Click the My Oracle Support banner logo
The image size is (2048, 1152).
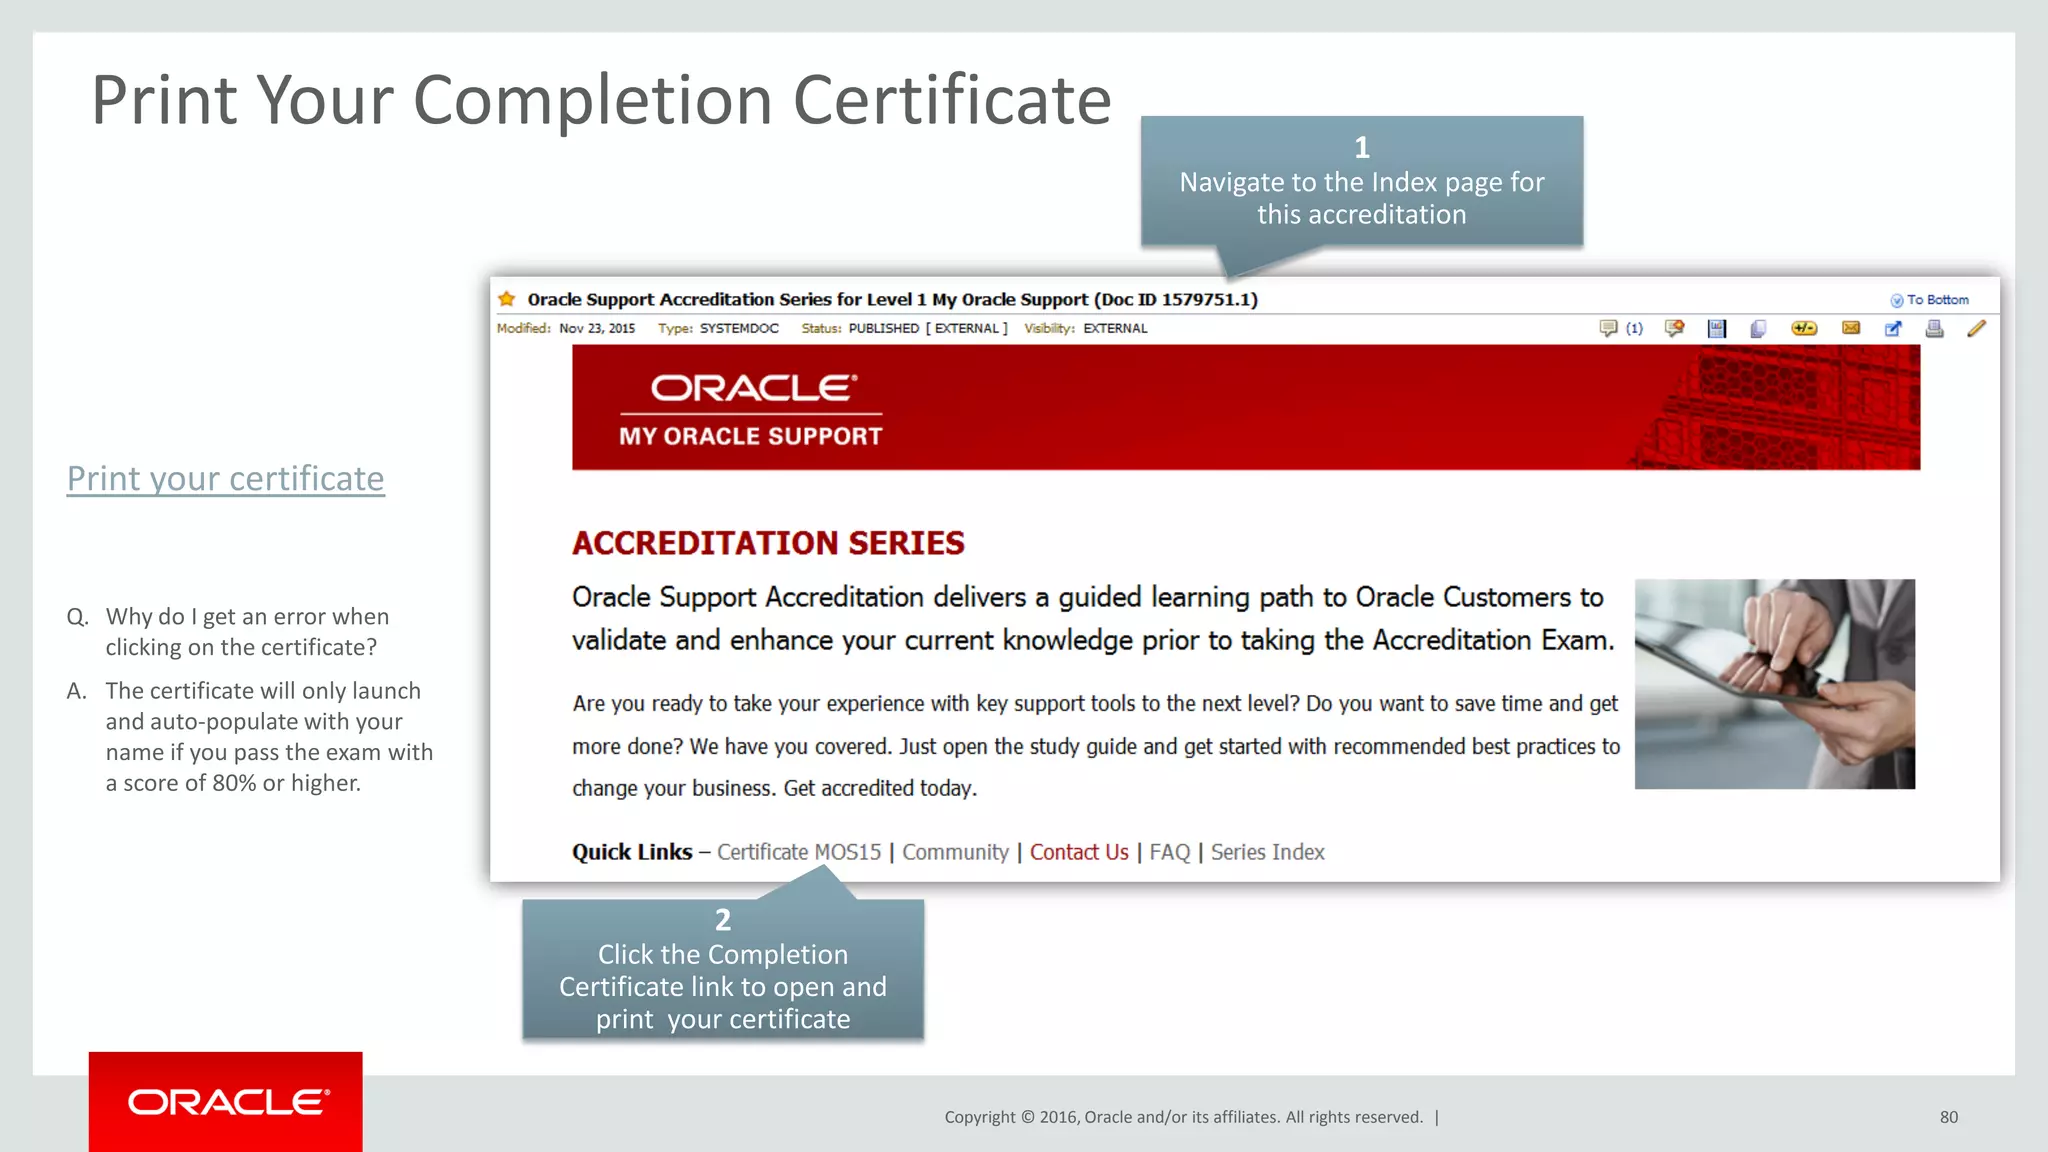(751, 410)
